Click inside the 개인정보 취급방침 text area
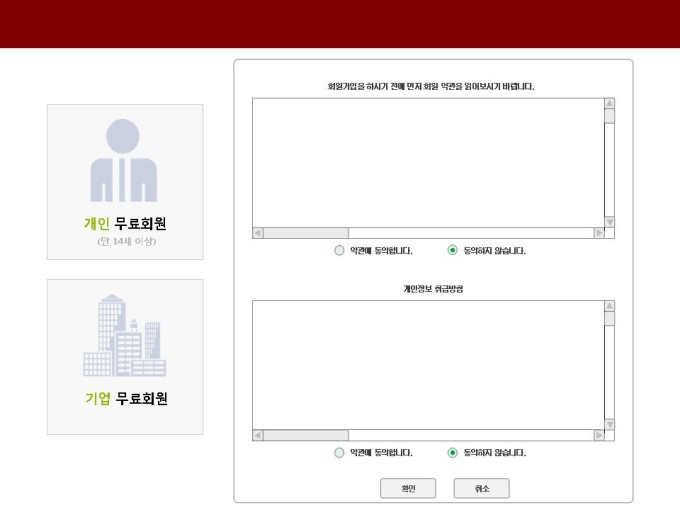Viewport: 680px width, 510px height. (x=428, y=365)
